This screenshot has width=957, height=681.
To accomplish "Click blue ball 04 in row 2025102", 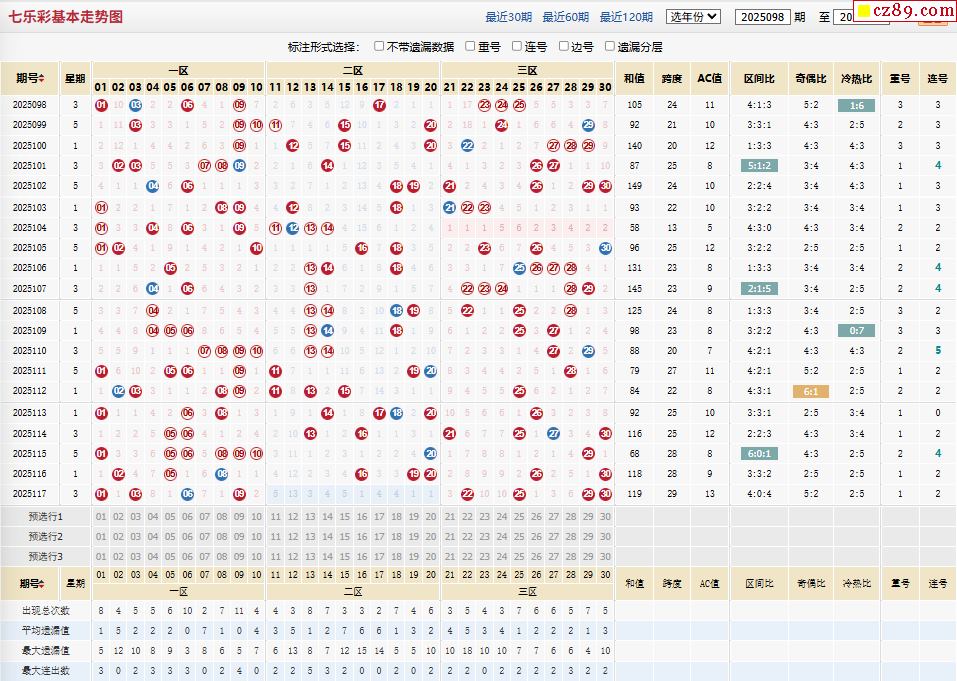I will (152, 186).
